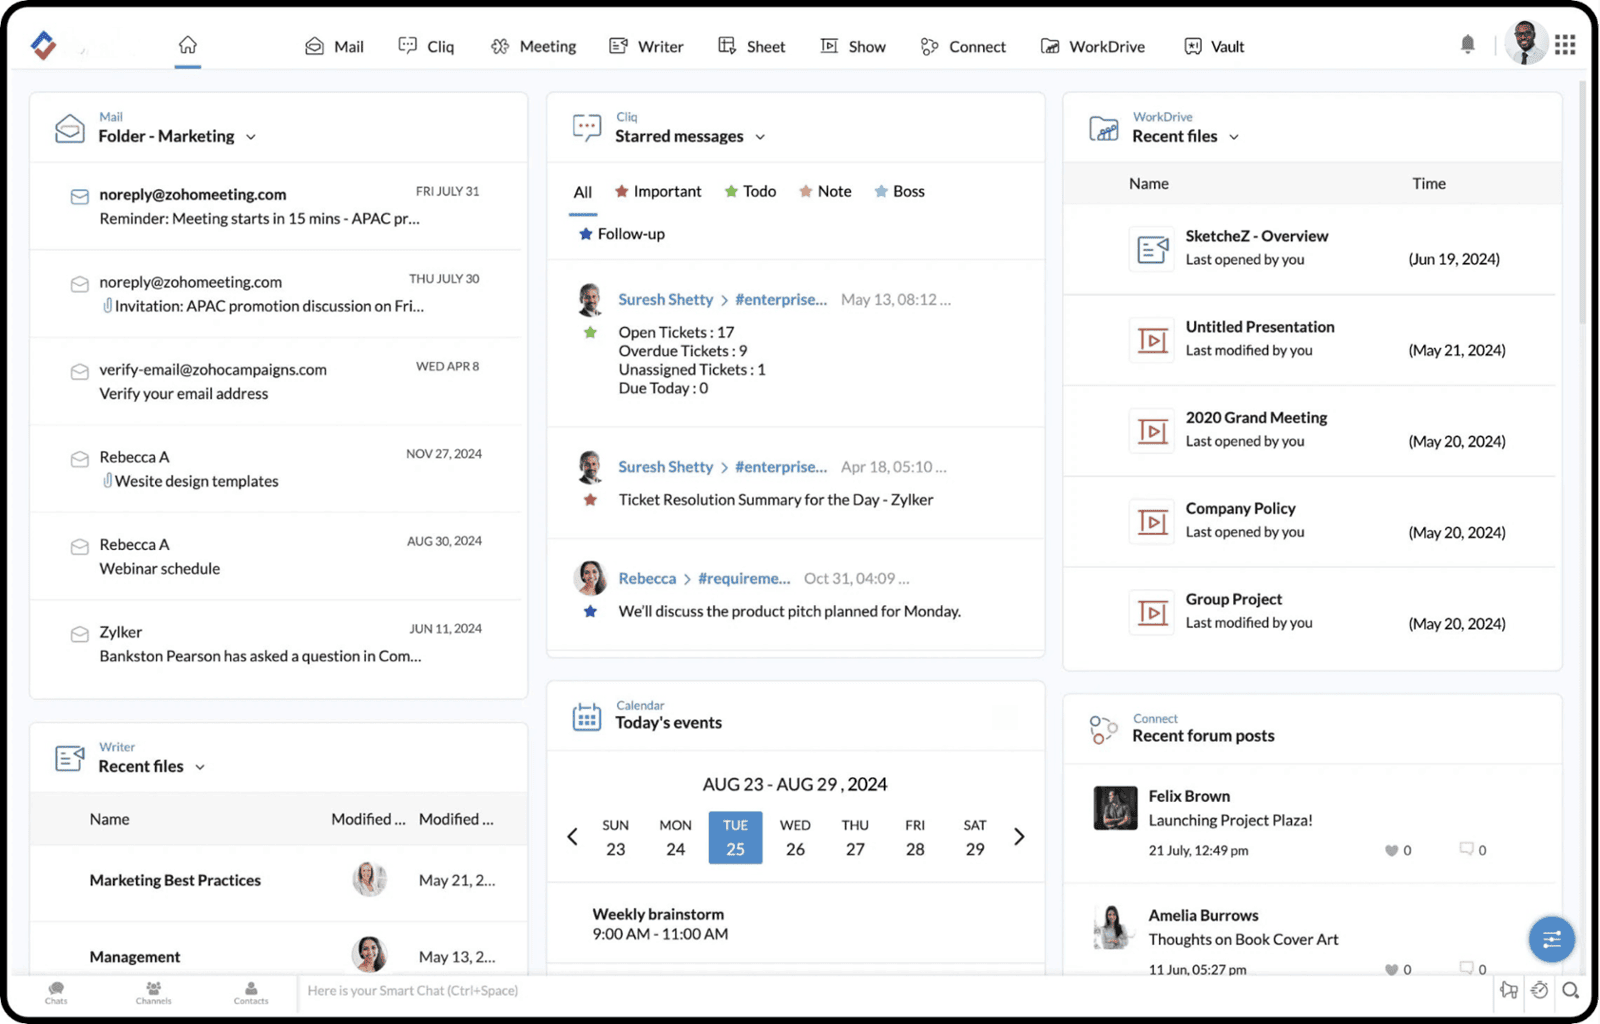Image resolution: width=1600 pixels, height=1024 pixels.
Task: Select Wednesday 26 in the calendar
Action: [x=795, y=837]
